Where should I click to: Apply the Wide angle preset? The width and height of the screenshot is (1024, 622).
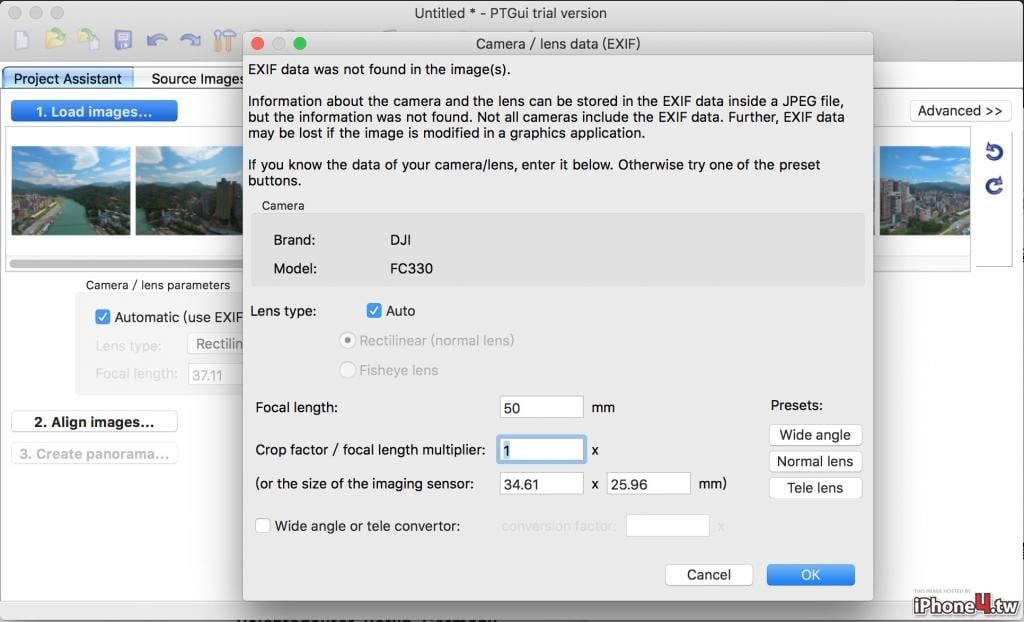pyautogui.click(x=815, y=434)
